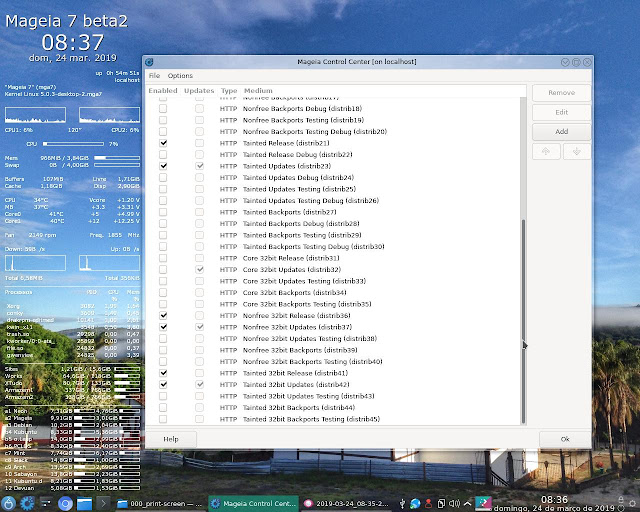Click the Remove button
640x512 pixels.
562,93
